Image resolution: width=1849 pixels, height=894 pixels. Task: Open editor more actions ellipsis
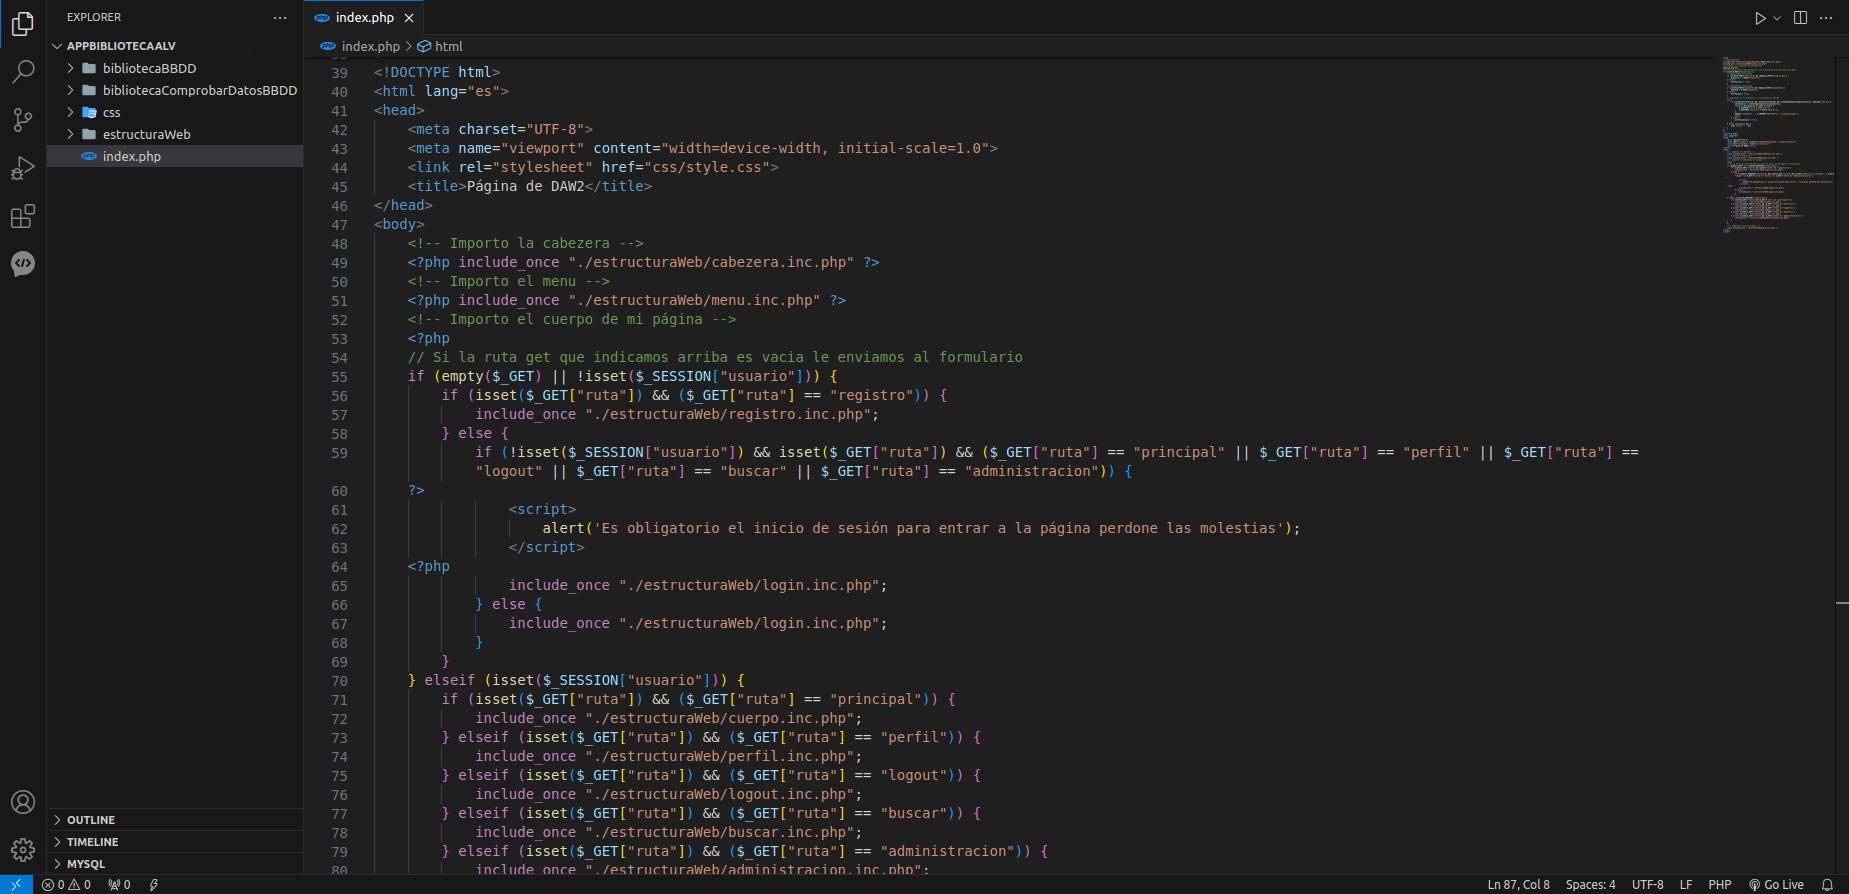click(1826, 18)
